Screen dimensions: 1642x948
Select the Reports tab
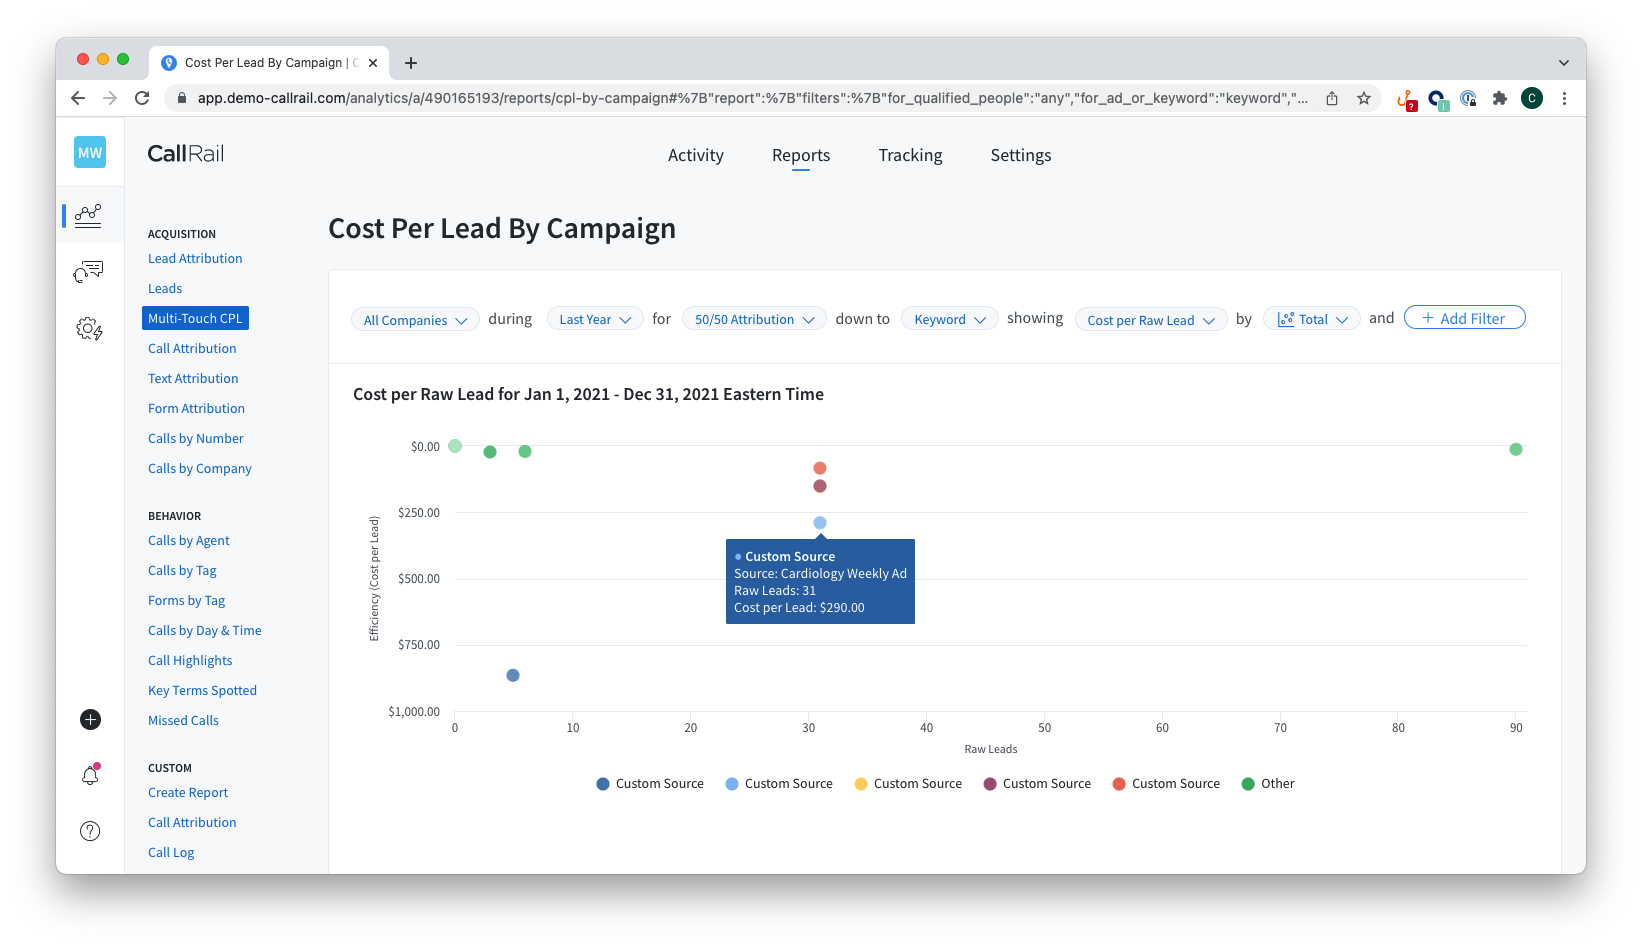[x=801, y=155]
